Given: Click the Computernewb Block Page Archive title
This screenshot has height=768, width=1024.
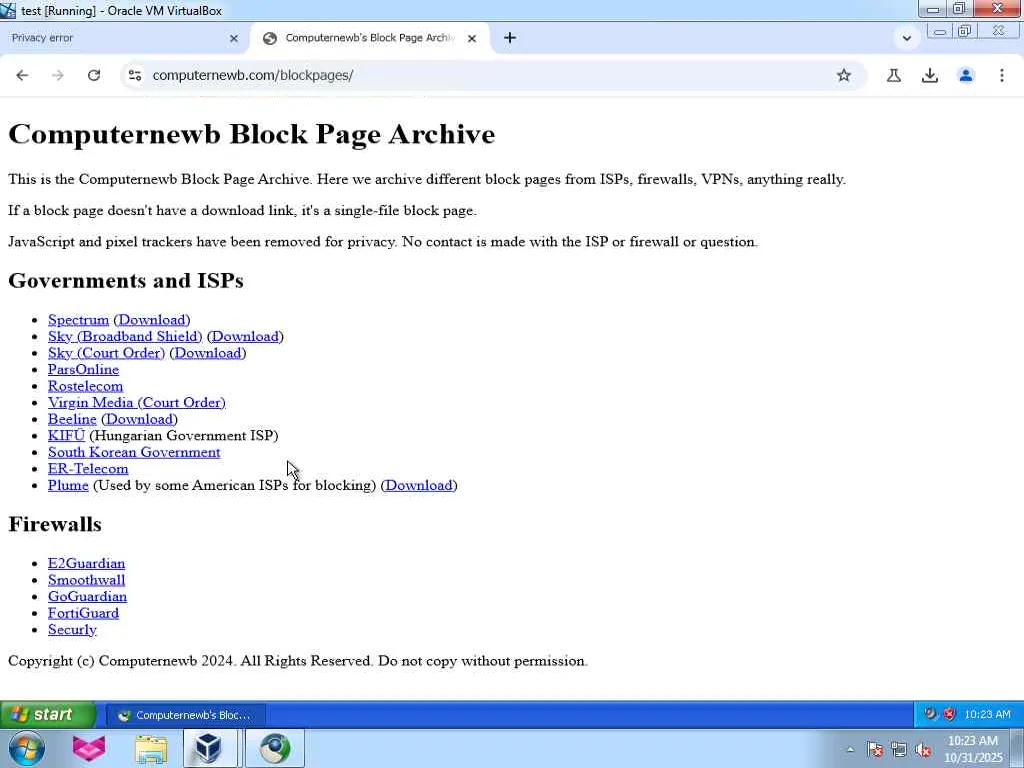Looking at the screenshot, I should [252, 135].
